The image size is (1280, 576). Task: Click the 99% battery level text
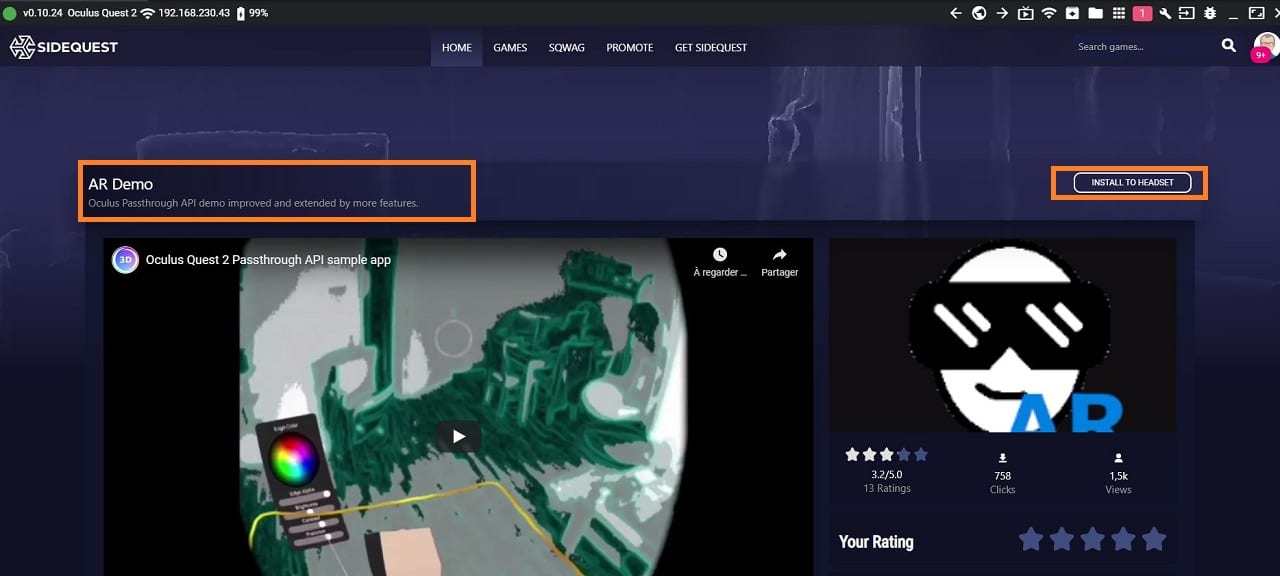pos(258,13)
